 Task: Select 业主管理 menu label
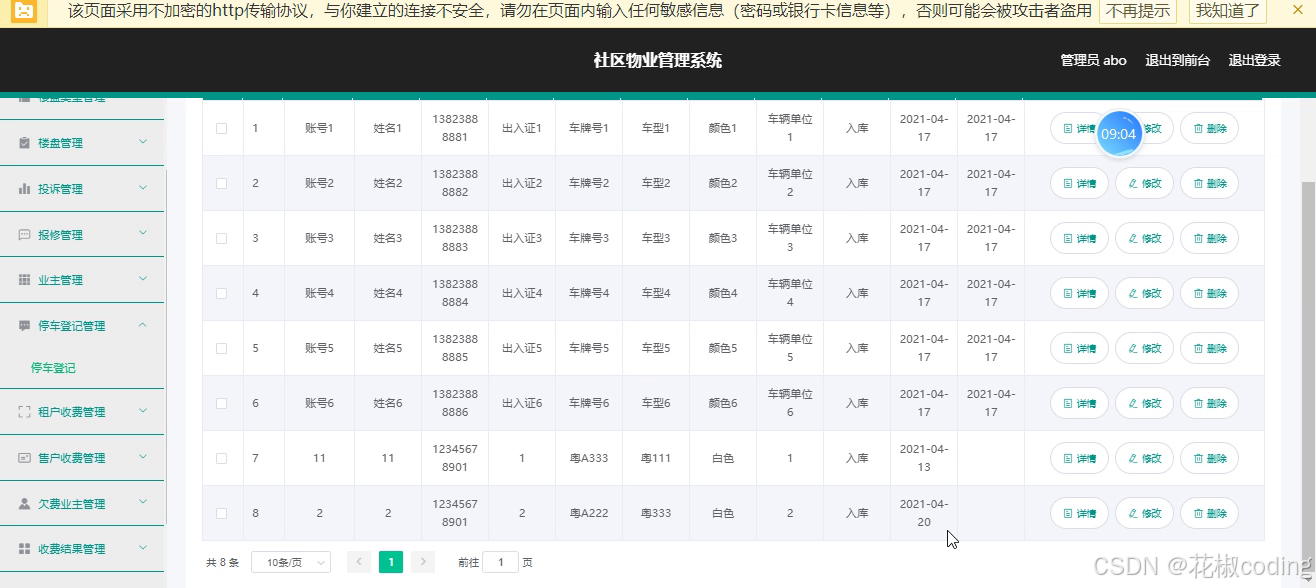click(60, 280)
